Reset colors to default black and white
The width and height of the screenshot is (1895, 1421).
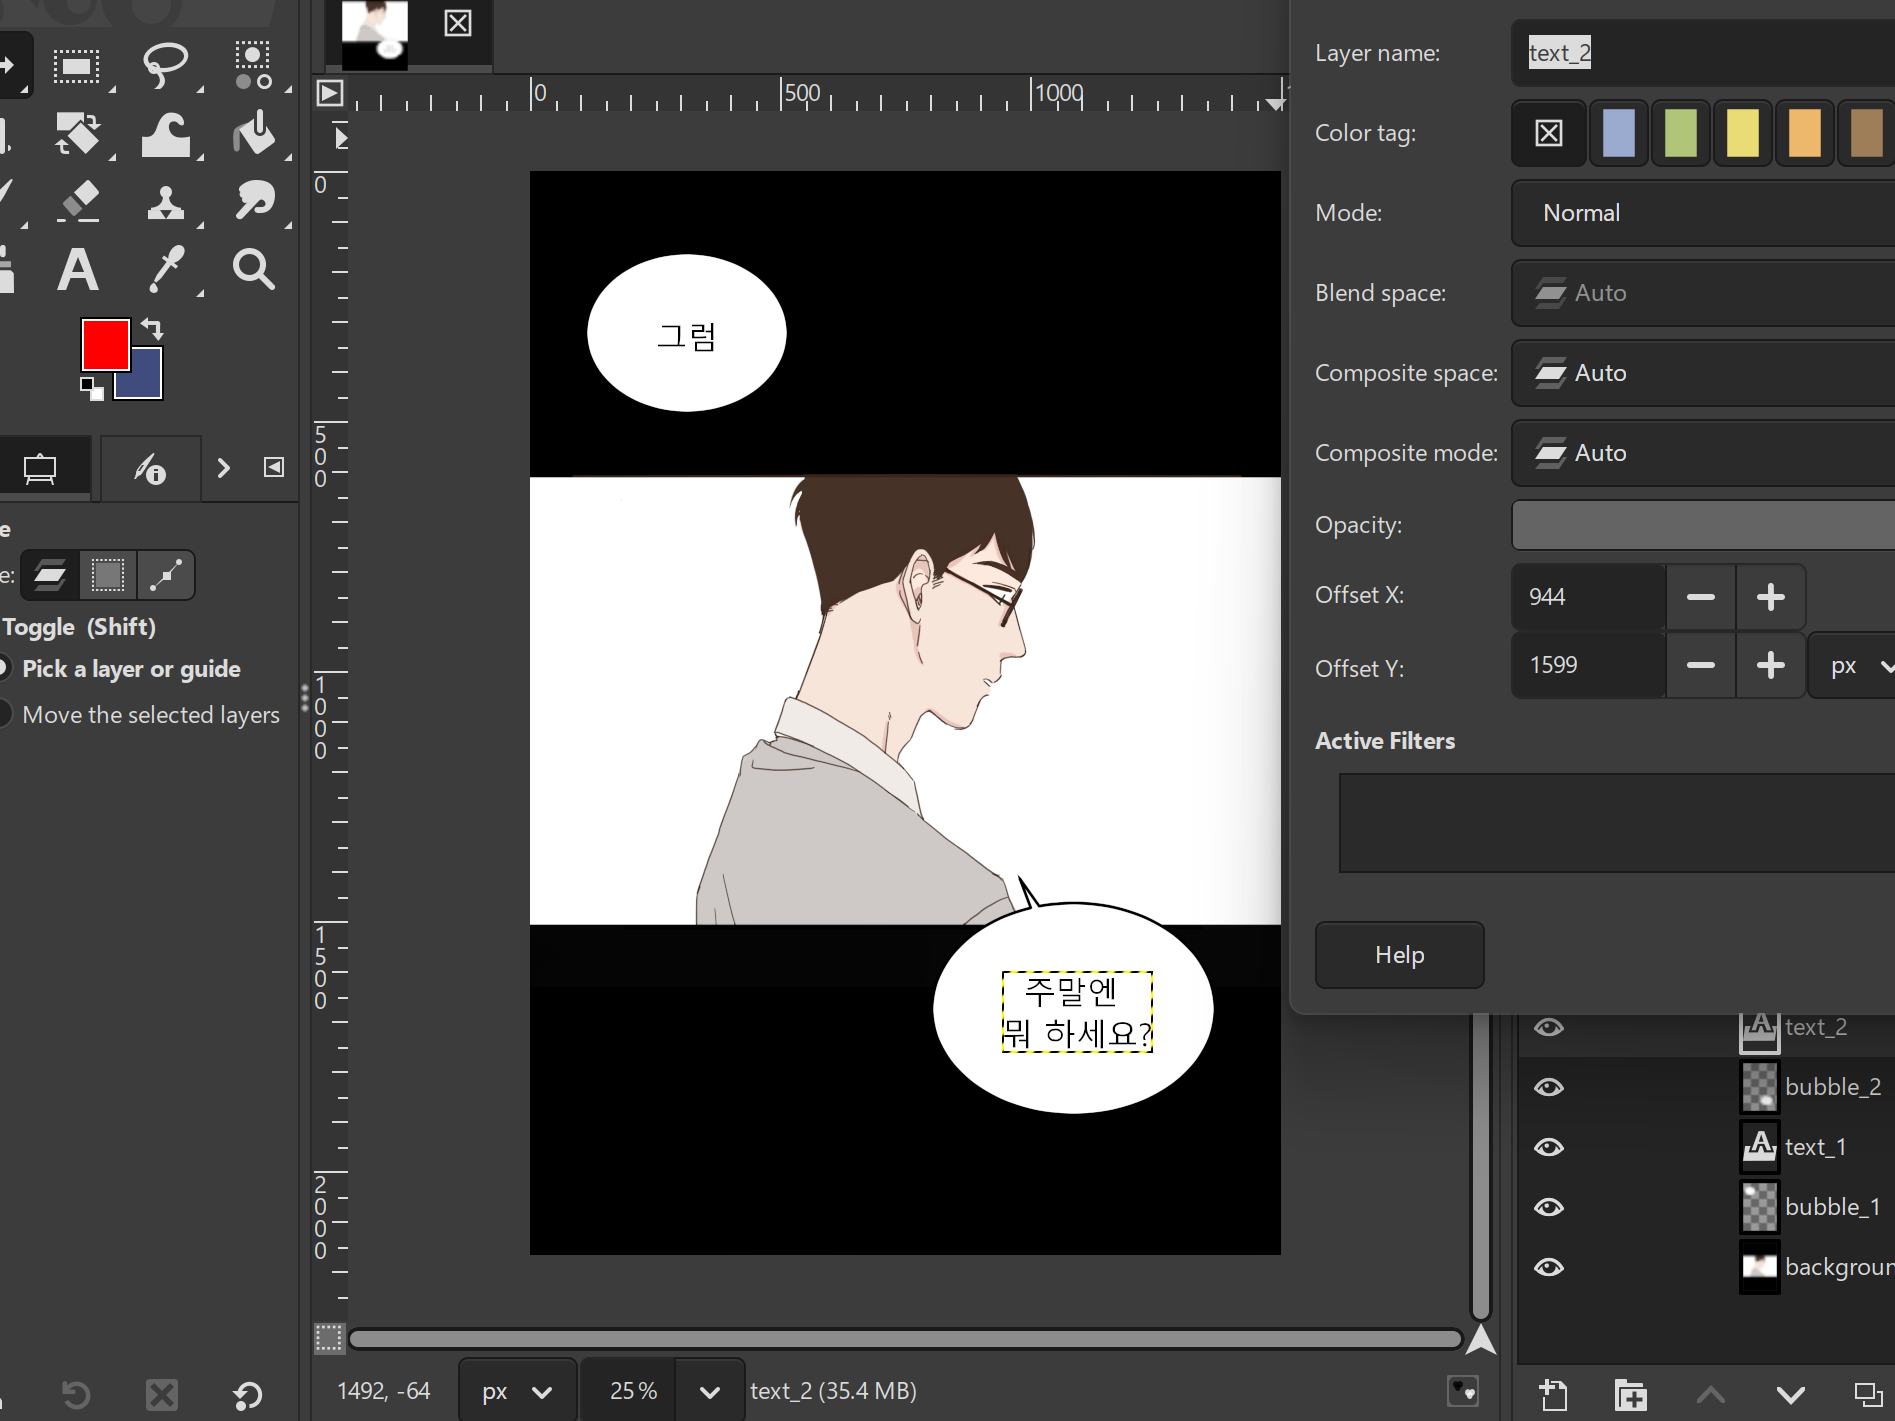(91, 388)
